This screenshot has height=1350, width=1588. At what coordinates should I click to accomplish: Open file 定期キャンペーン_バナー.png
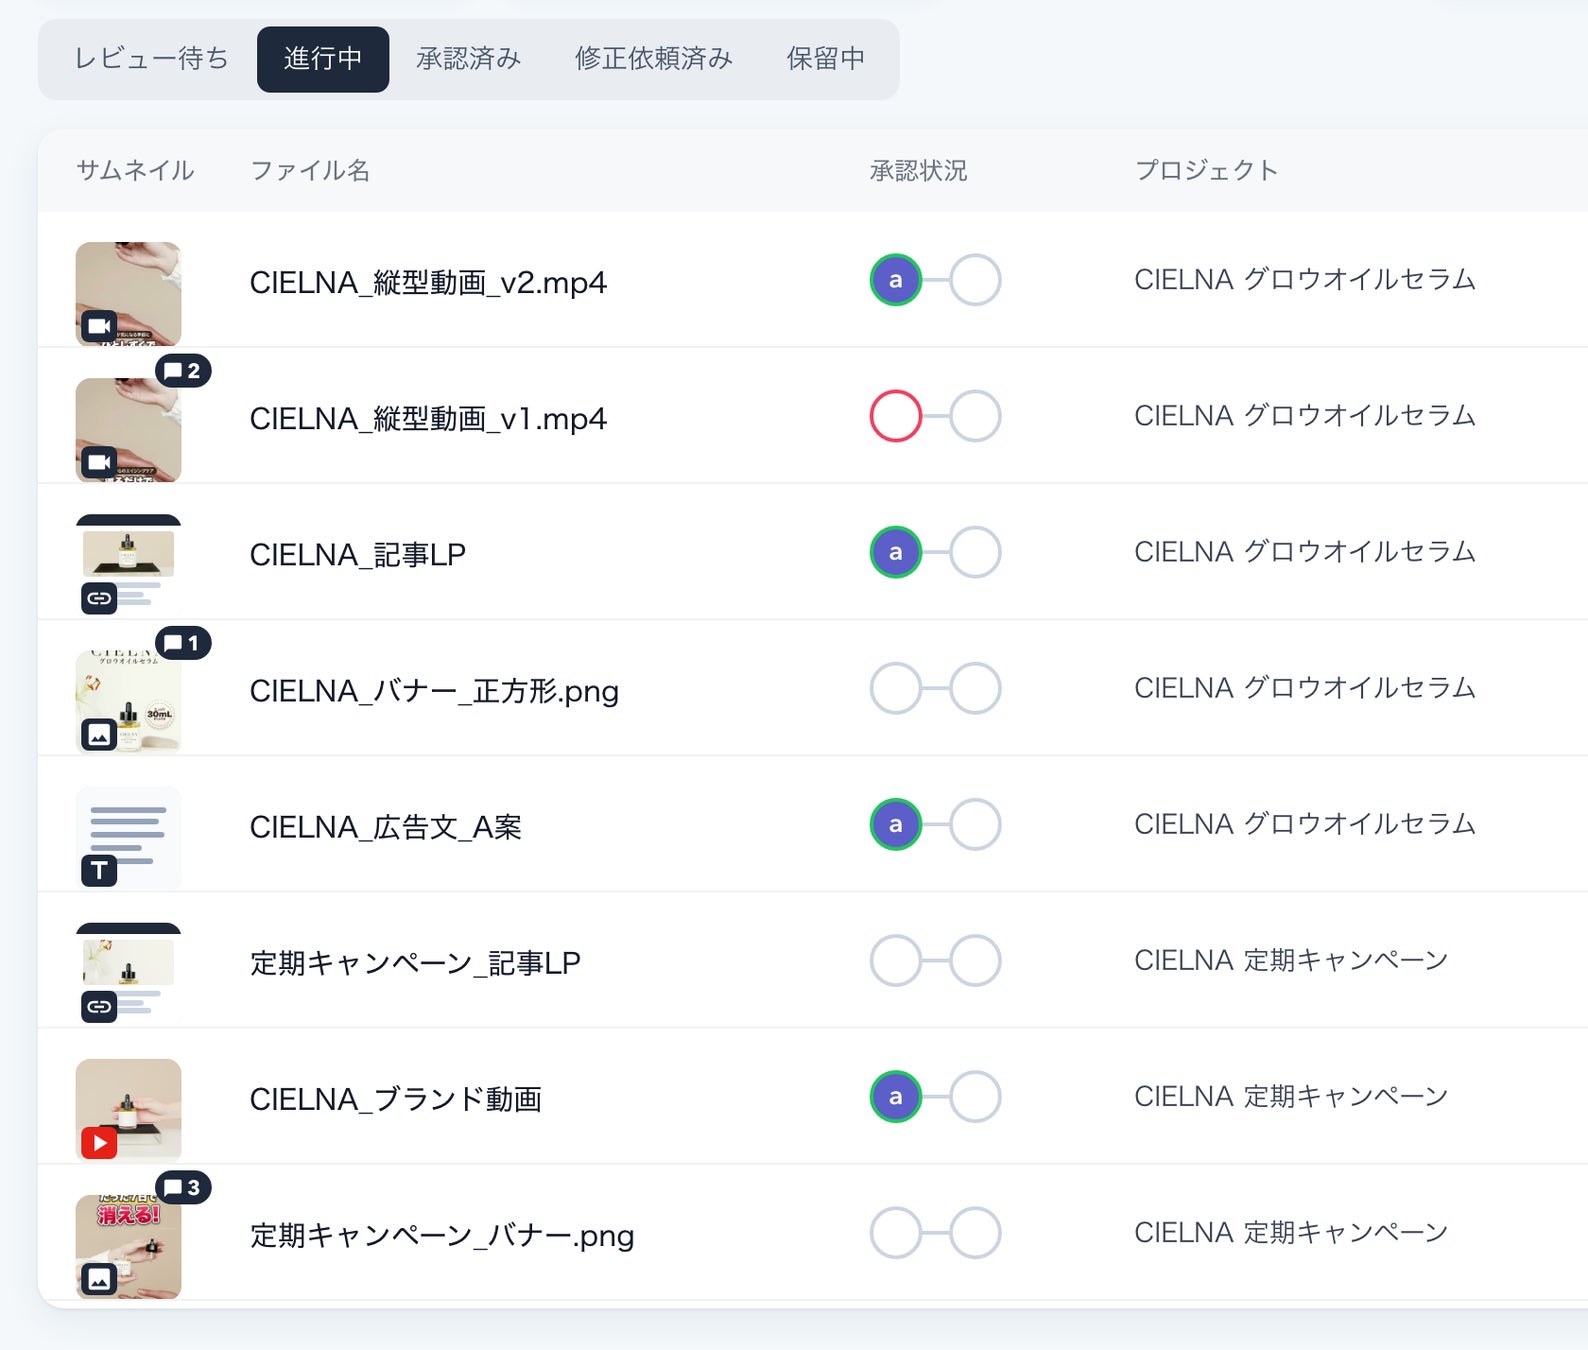click(442, 1236)
